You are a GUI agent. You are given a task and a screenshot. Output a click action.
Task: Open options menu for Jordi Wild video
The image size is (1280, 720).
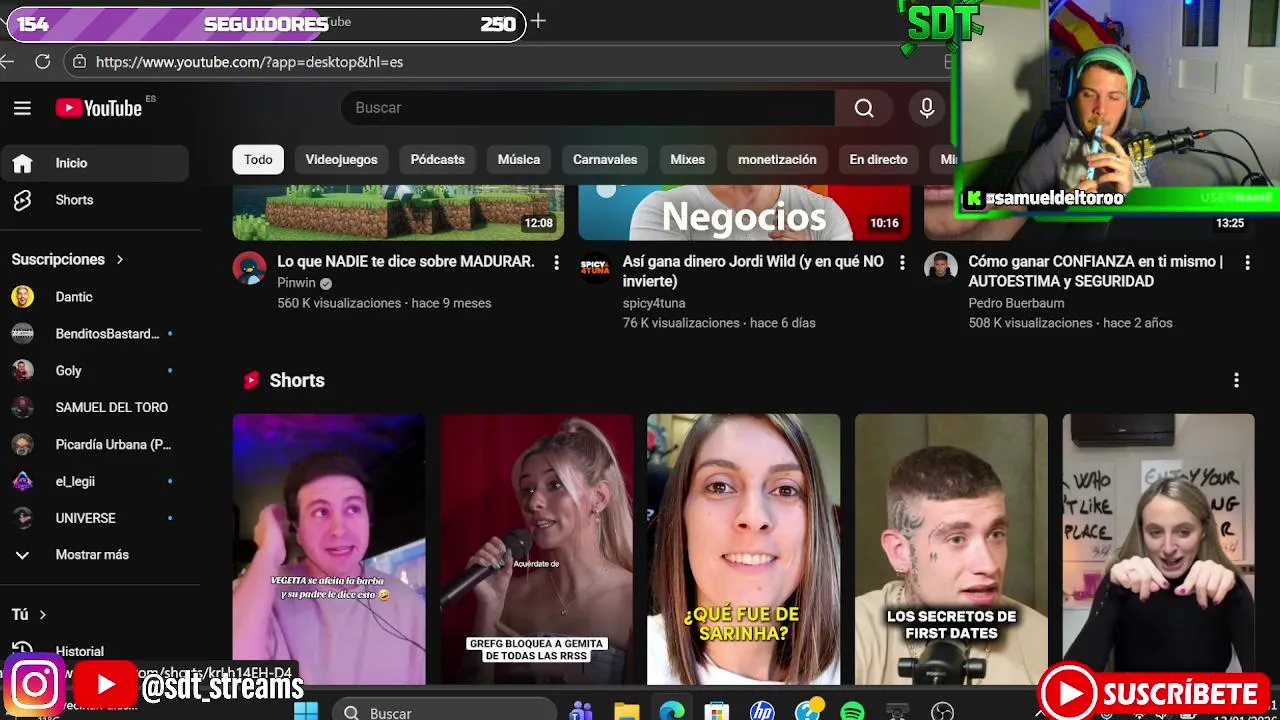[x=902, y=263]
